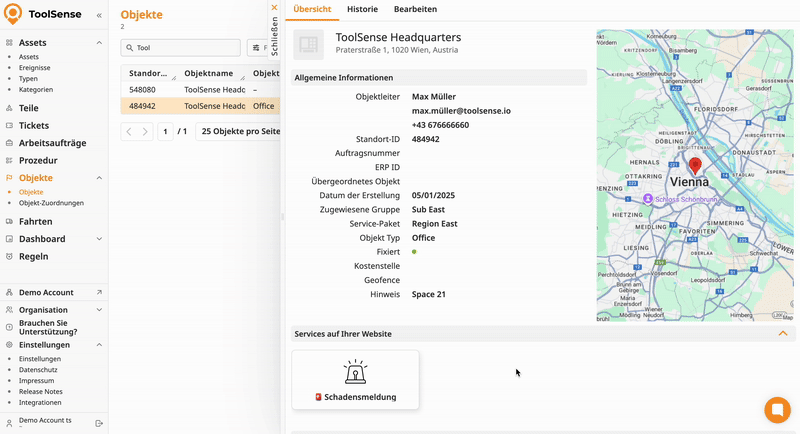This screenshot has width=800, height=434.
Task: Click the Teile icon in sidebar
Action: (9, 108)
